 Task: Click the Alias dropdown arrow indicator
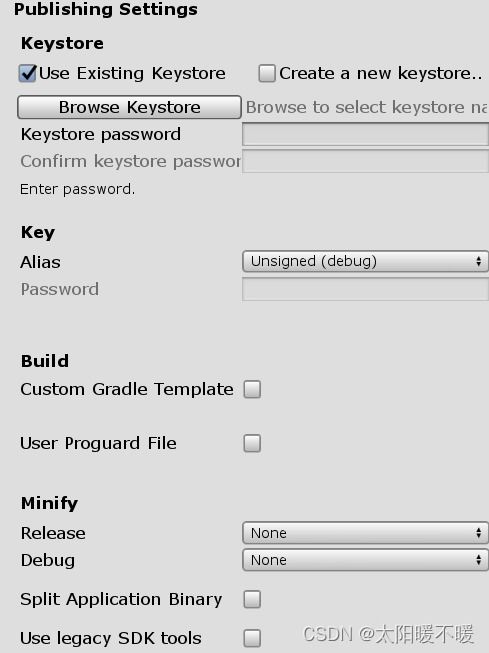[479, 261]
